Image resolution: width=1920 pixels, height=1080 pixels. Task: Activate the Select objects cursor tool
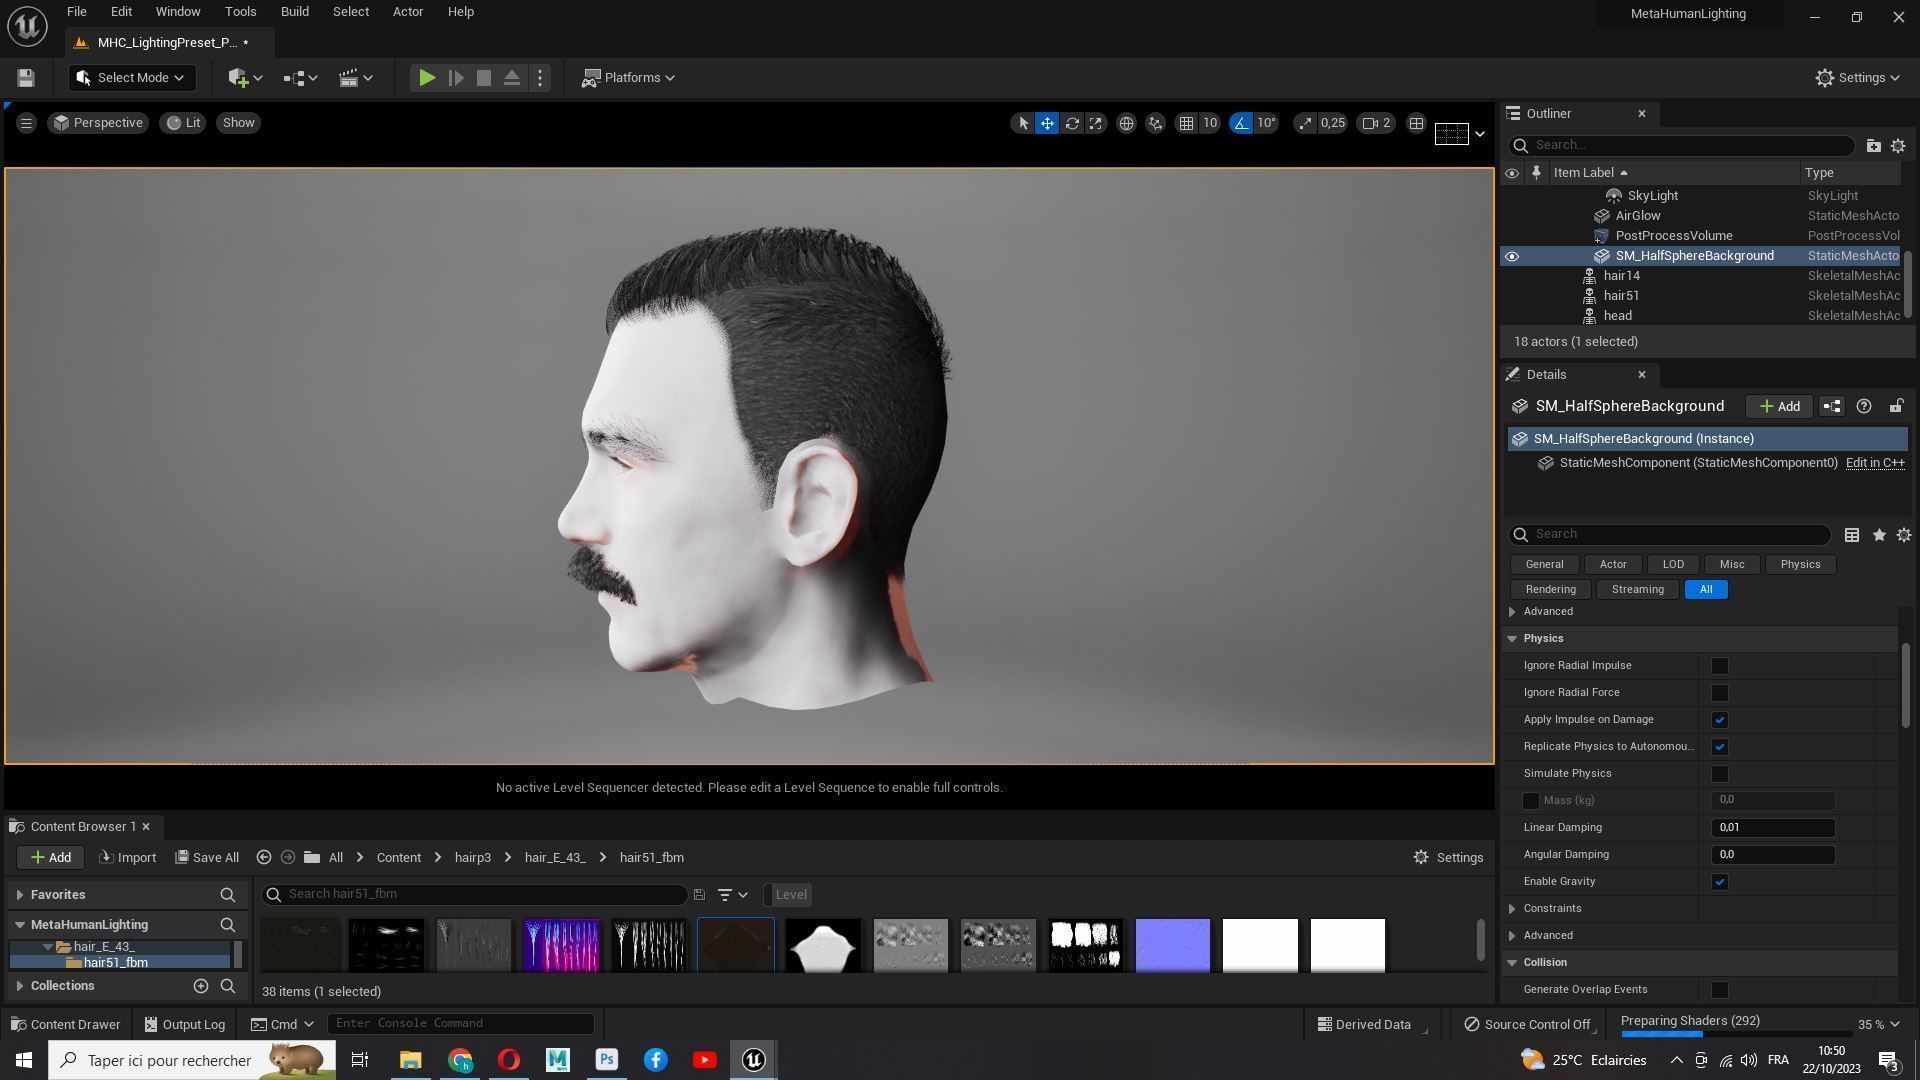point(1022,123)
